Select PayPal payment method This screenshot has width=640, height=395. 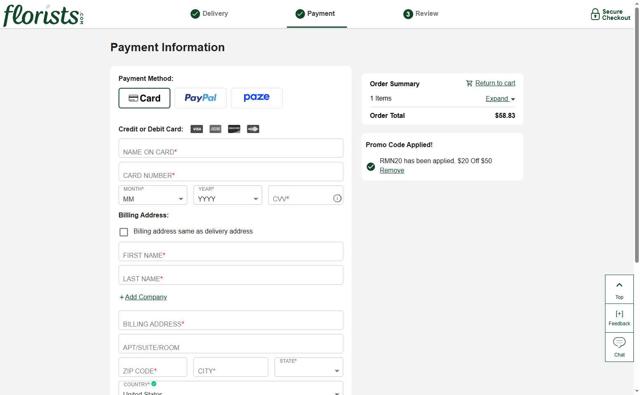pos(200,98)
